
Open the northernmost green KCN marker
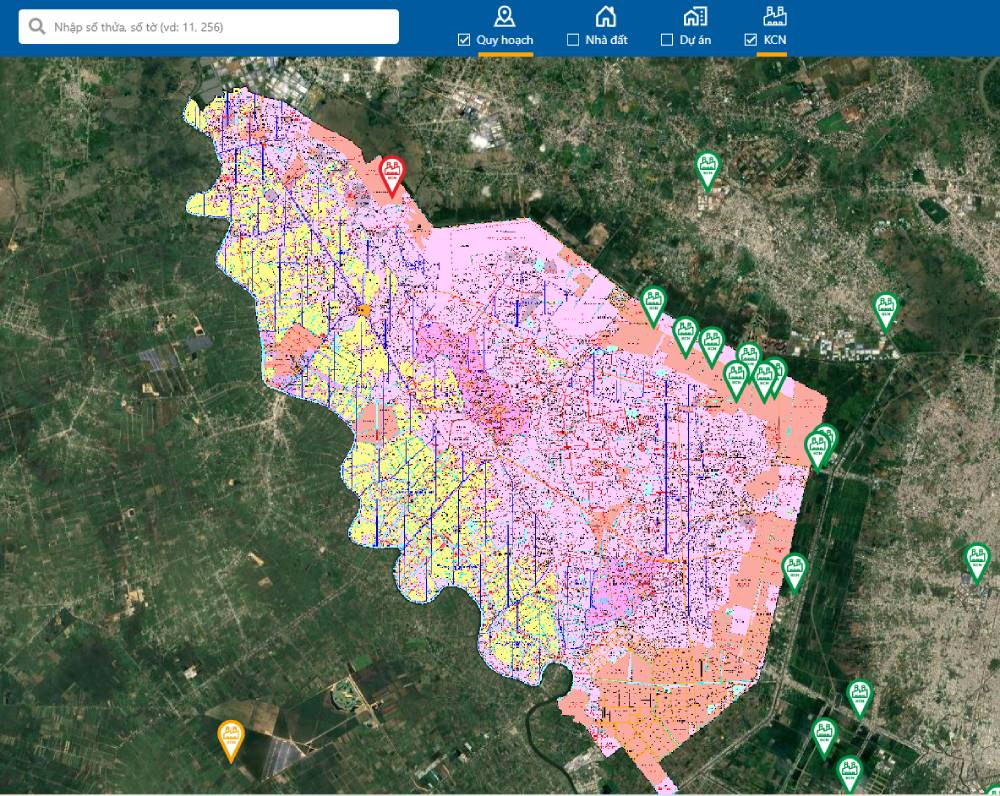pyautogui.click(x=708, y=170)
